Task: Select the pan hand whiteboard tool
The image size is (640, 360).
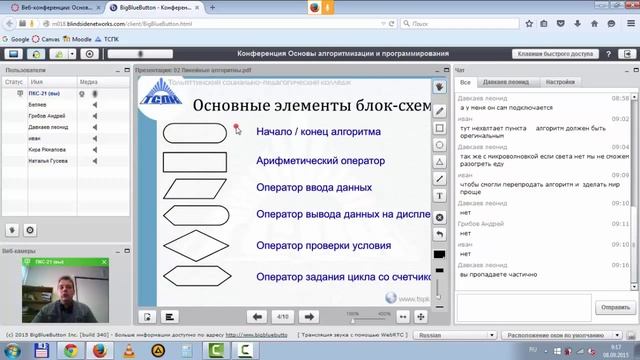Action: point(440,87)
